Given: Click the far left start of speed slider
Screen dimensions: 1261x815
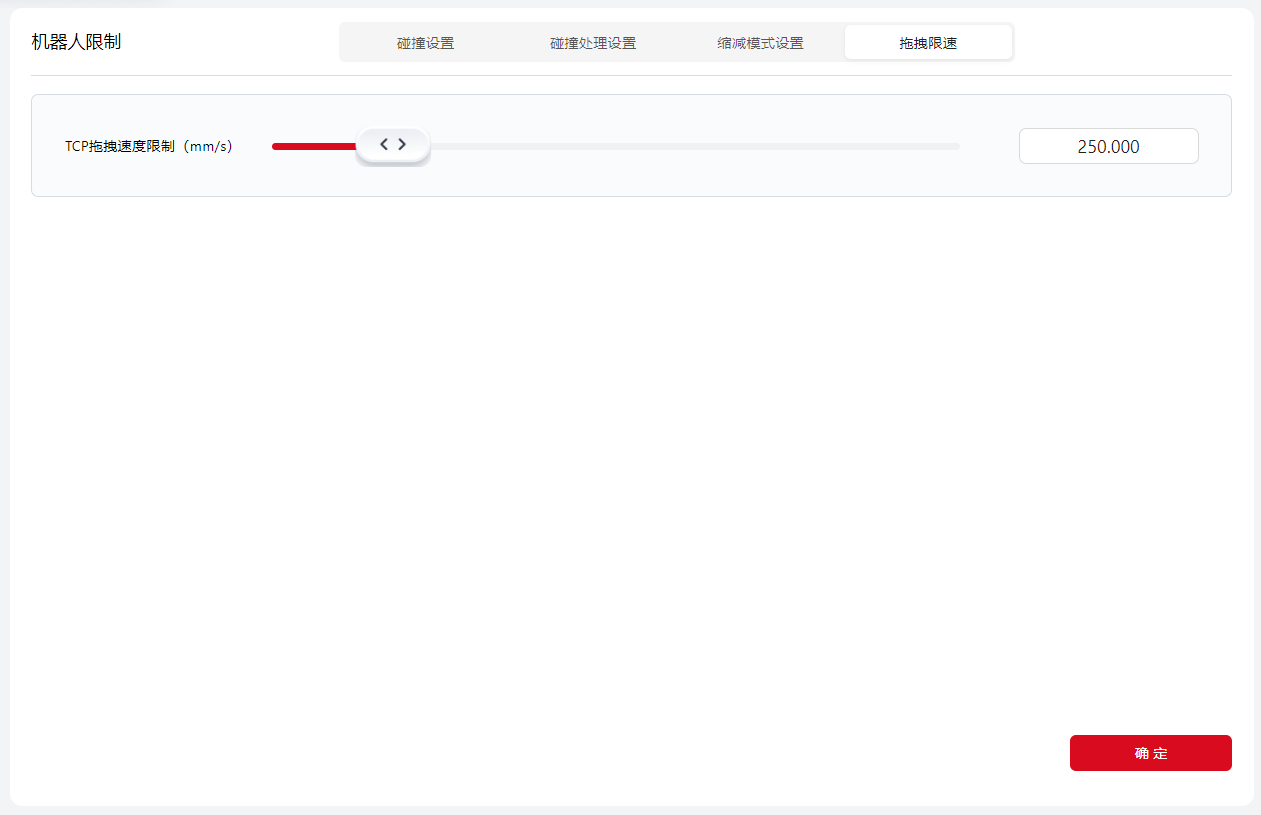Looking at the screenshot, I should pos(275,146).
